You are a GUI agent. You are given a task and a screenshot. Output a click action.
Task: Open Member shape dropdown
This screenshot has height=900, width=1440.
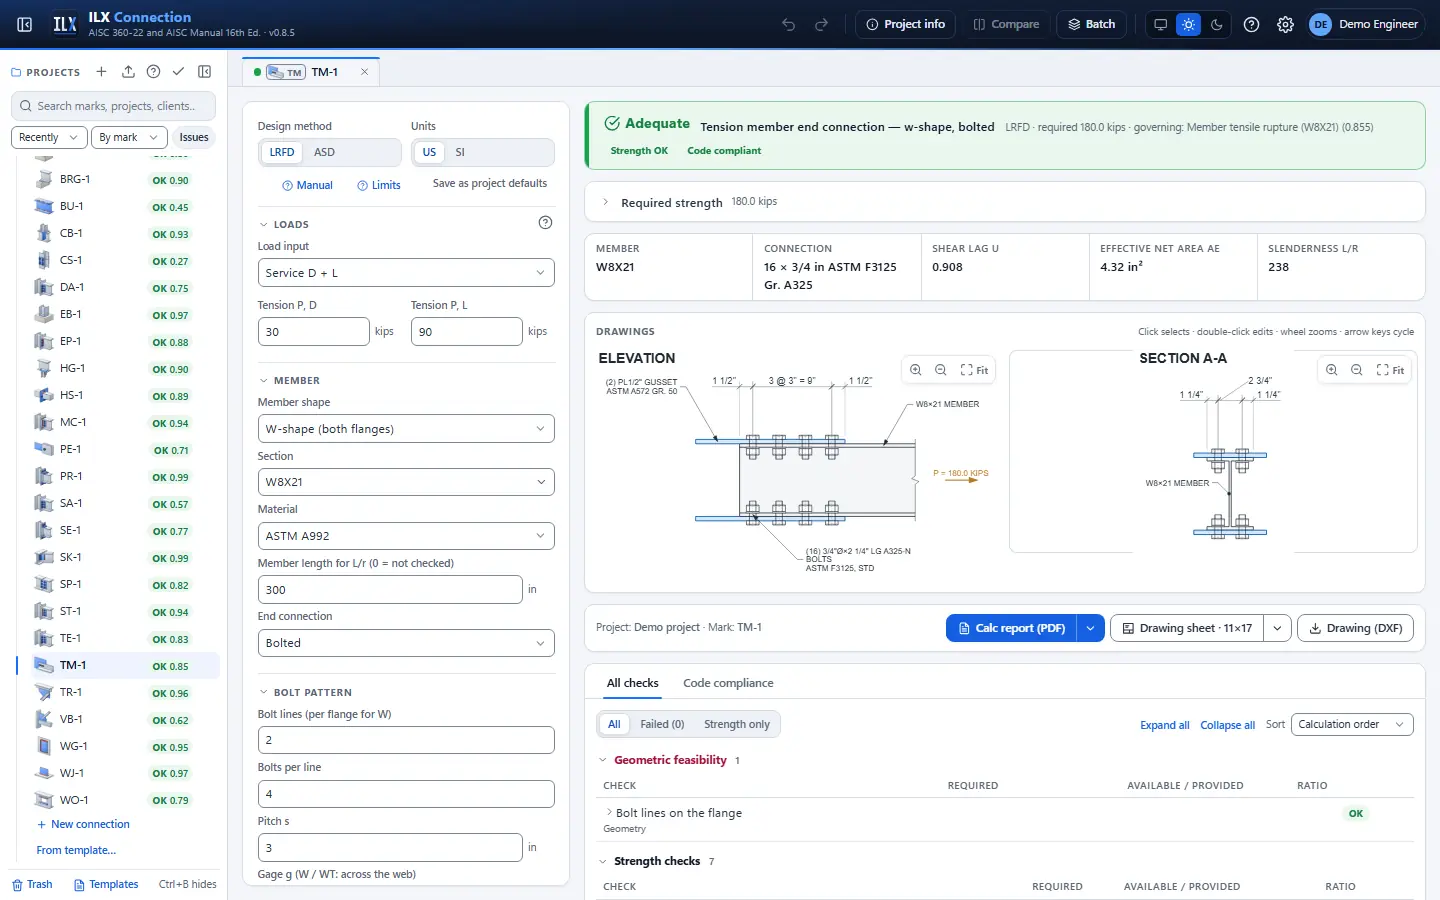[x=406, y=429]
